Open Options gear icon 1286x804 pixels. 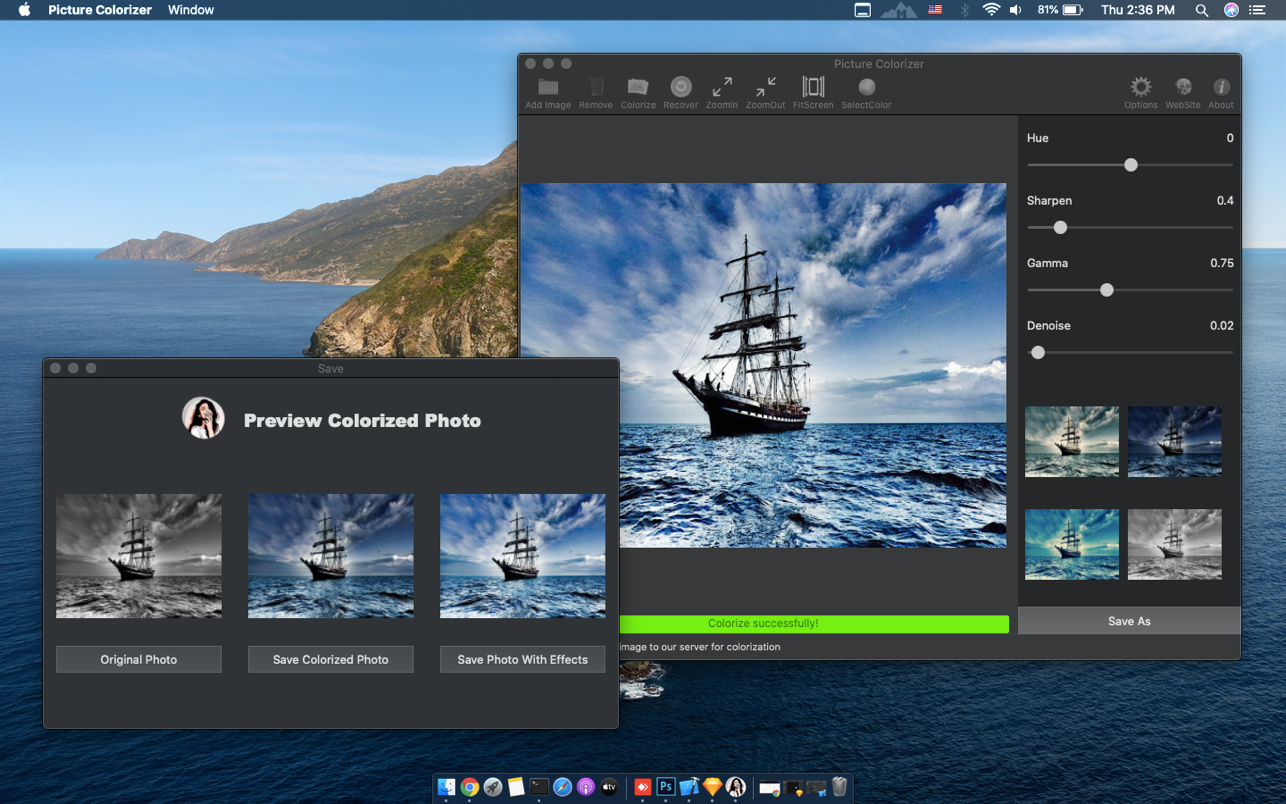point(1140,88)
